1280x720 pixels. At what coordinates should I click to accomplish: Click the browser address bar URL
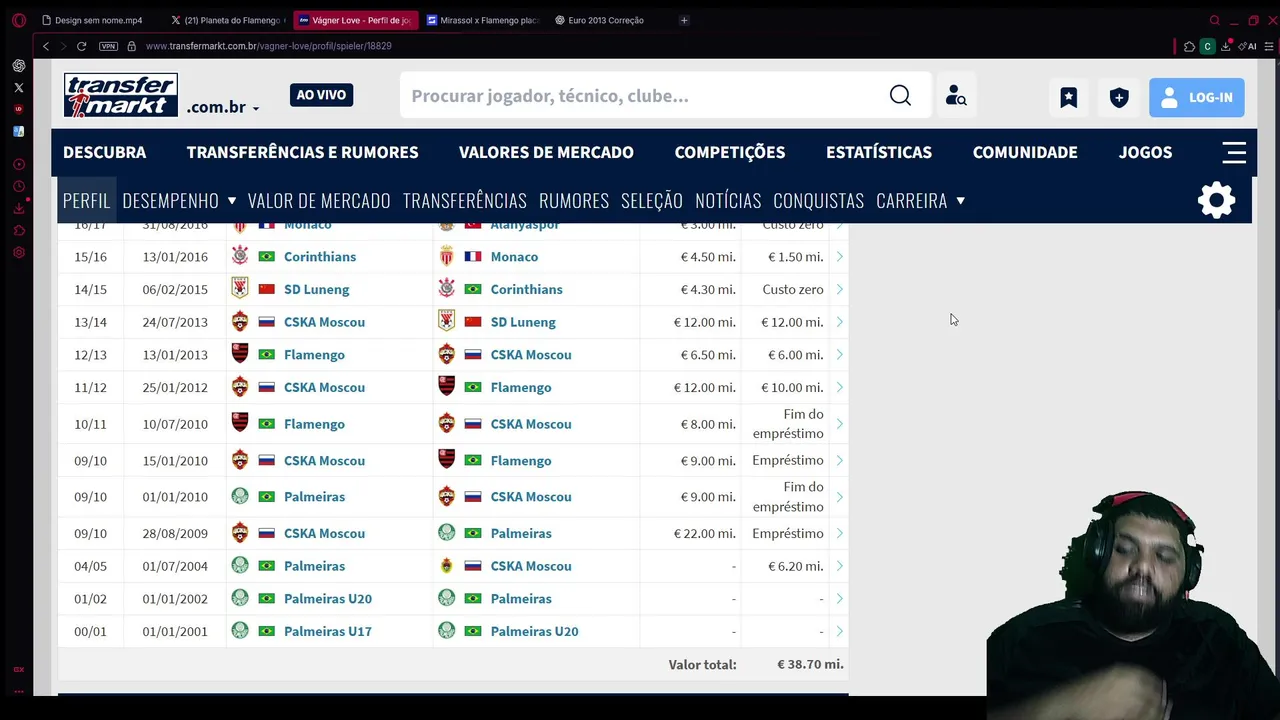click(269, 46)
